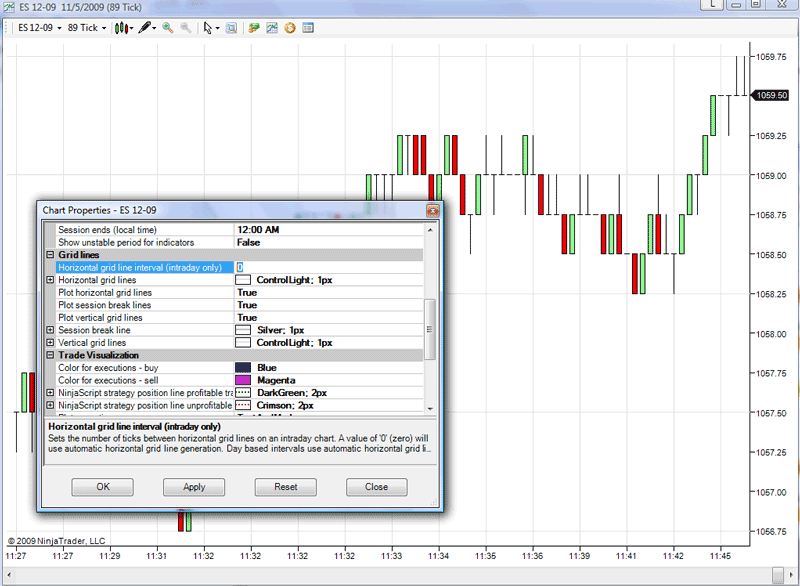The image size is (800, 586).
Task: Open drawing tools dropdown arrow
Action: pyautogui.click(x=154, y=29)
